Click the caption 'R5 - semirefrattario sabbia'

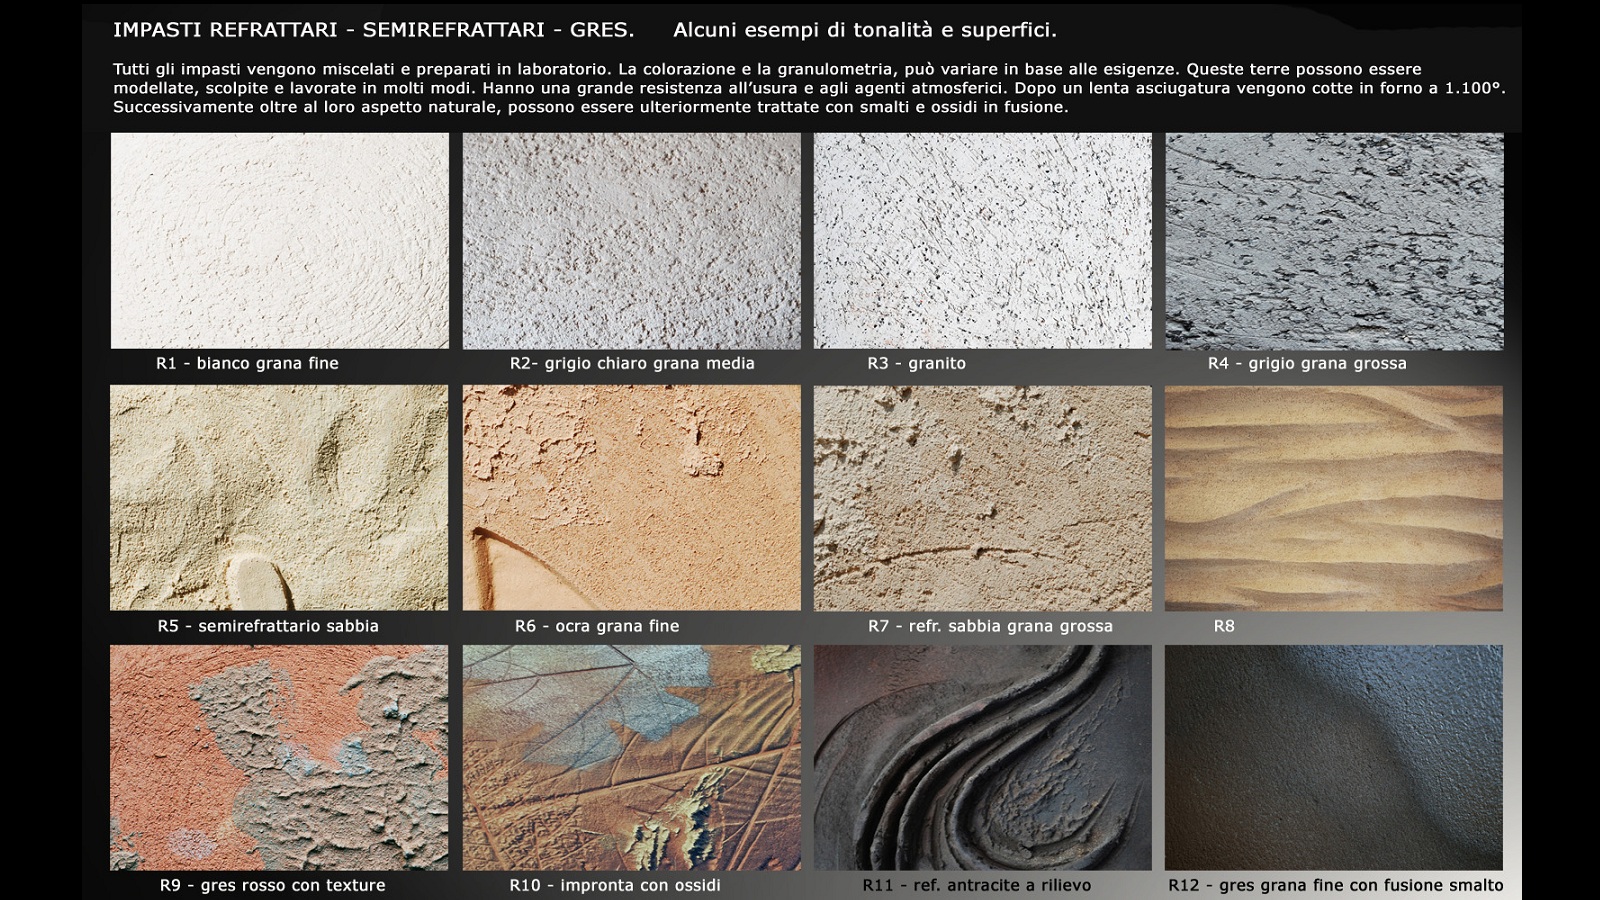268,626
